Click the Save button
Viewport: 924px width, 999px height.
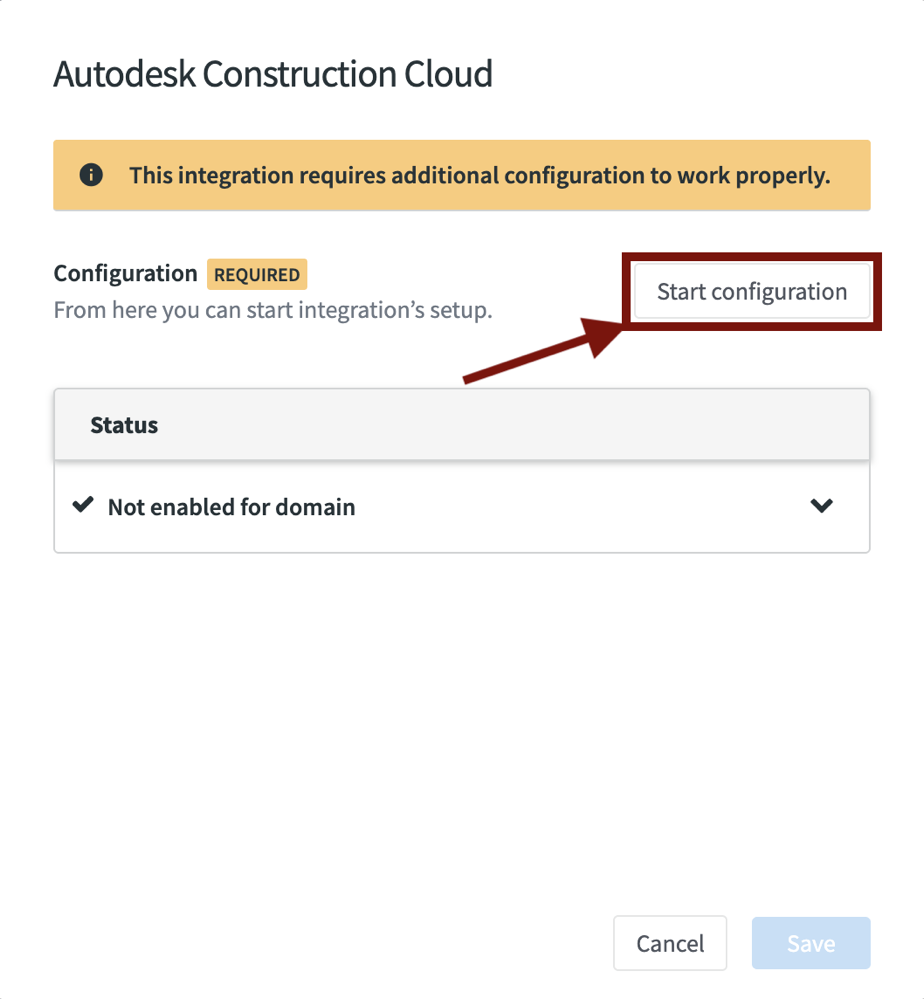[810, 943]
